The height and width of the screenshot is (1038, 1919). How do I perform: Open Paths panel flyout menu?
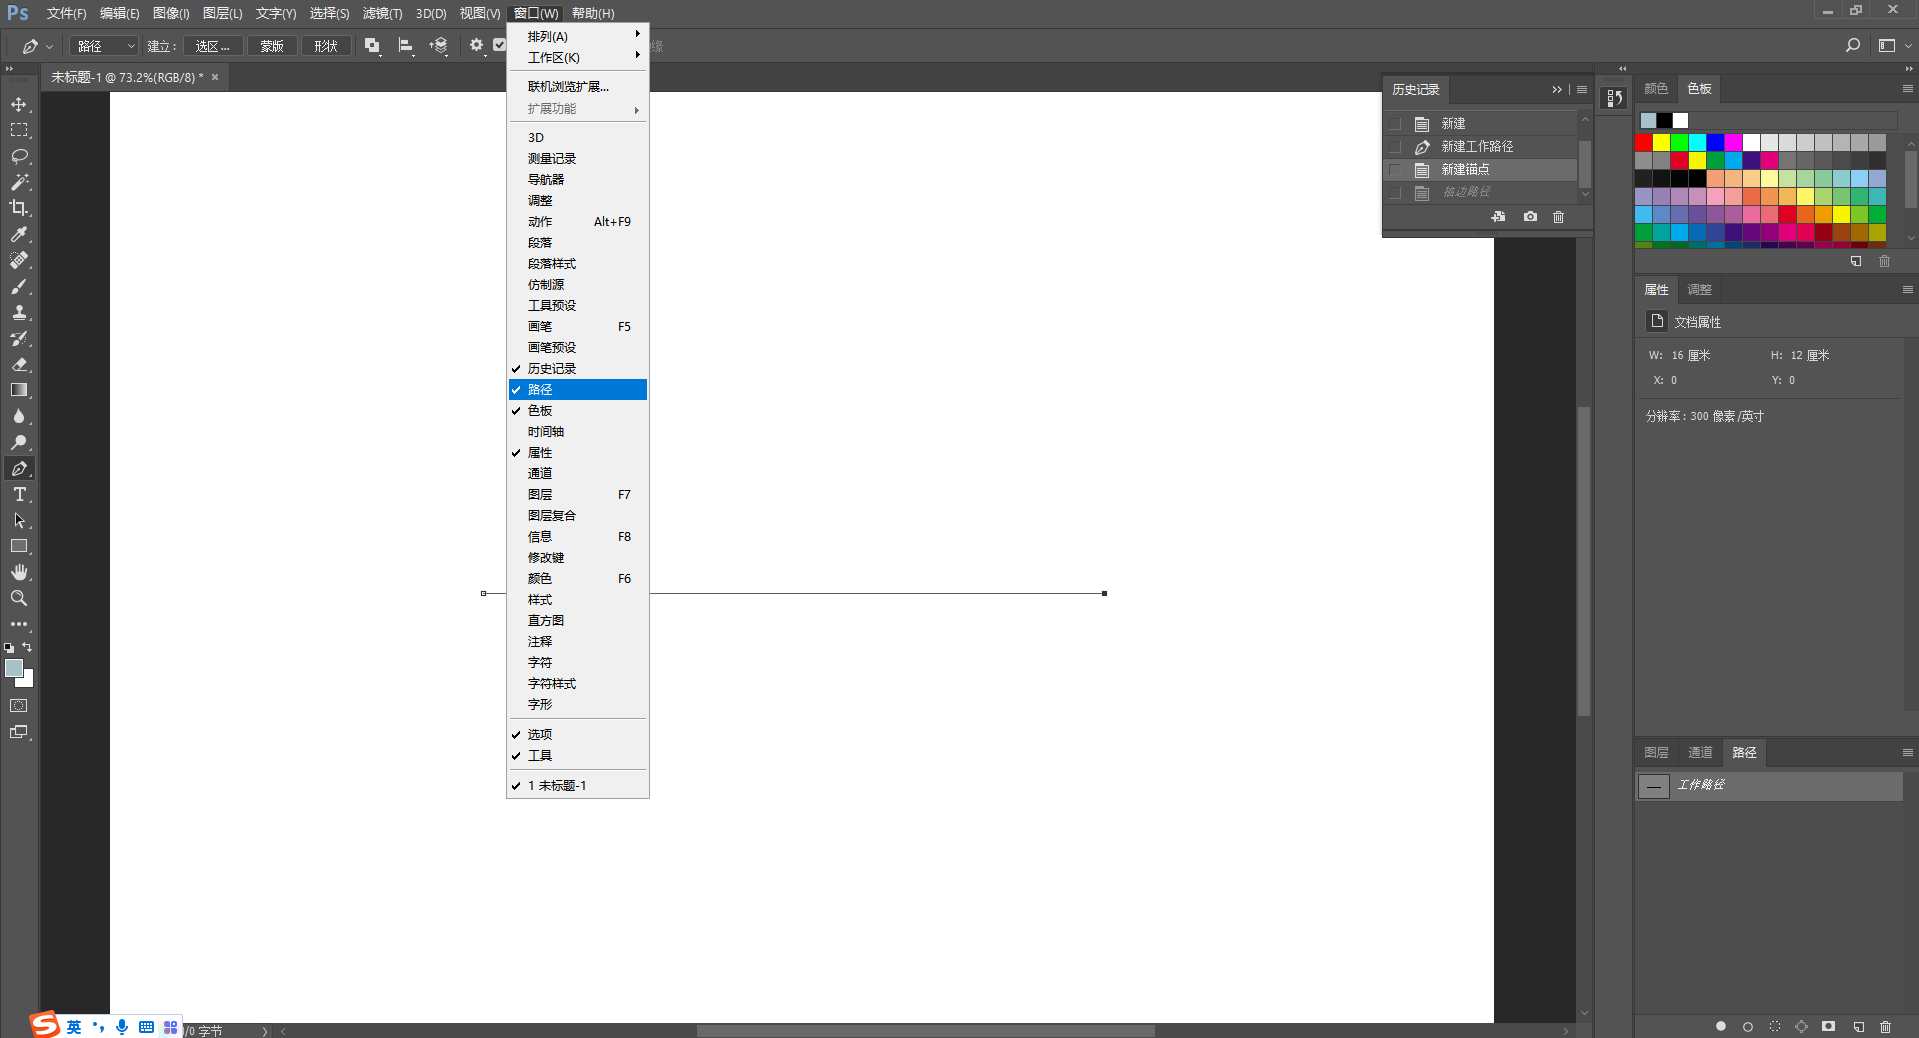(x=1908, y=752)
